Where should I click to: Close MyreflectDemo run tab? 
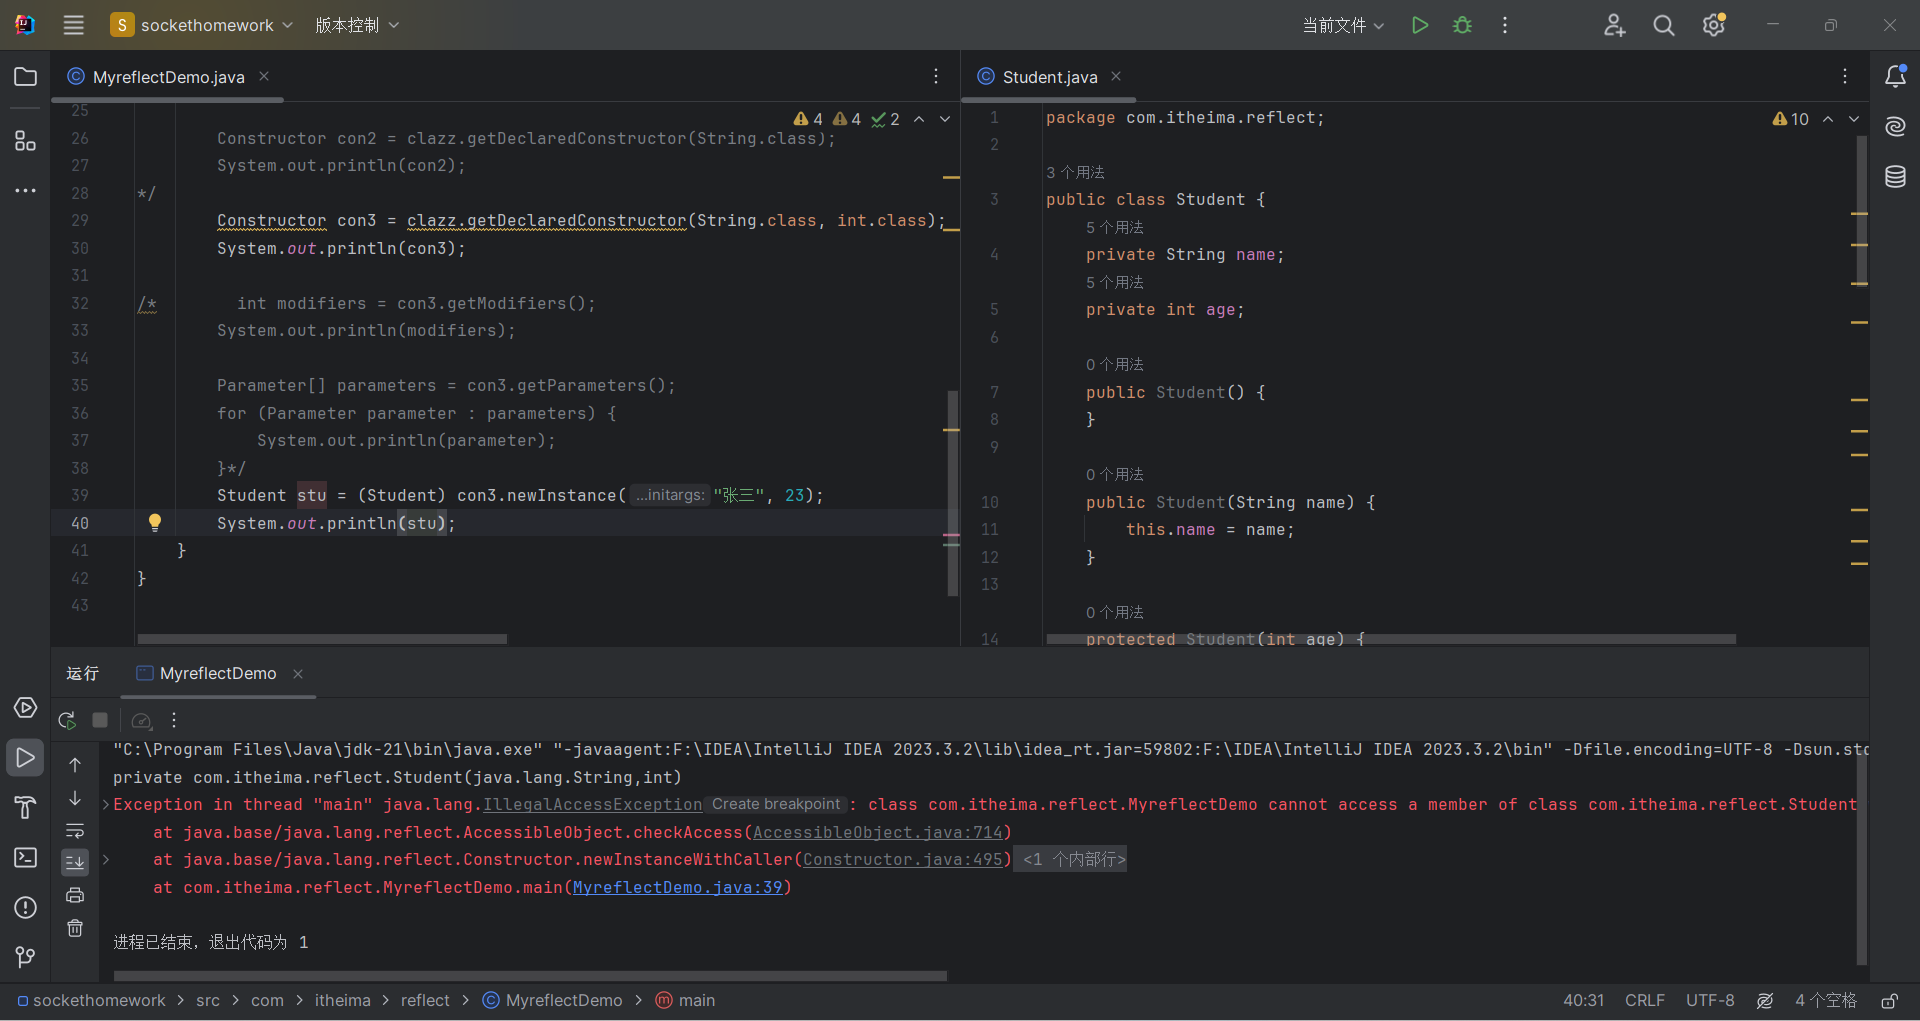click(298, 674)
